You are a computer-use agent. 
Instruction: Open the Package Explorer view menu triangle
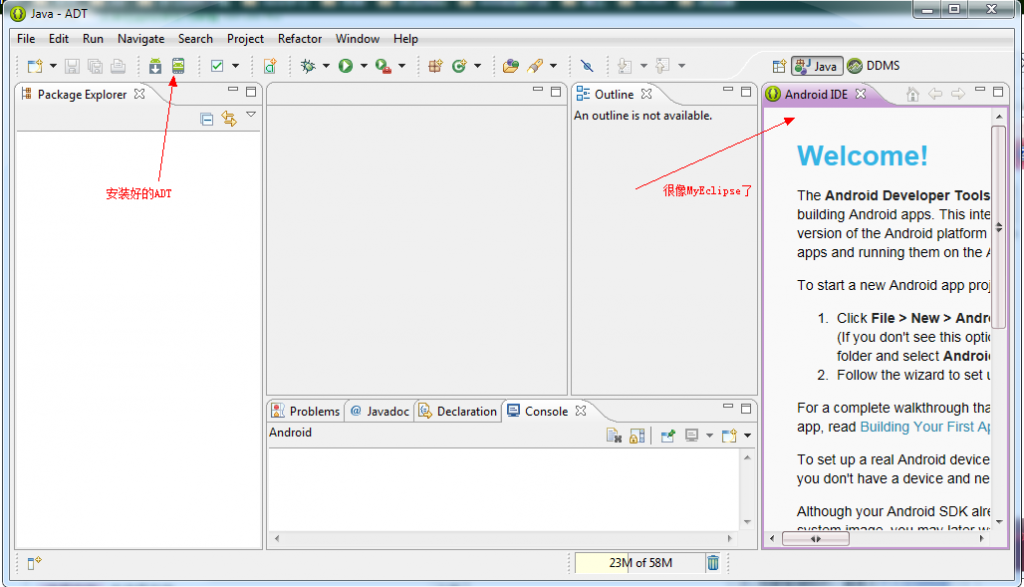click(x=251, y=115)
